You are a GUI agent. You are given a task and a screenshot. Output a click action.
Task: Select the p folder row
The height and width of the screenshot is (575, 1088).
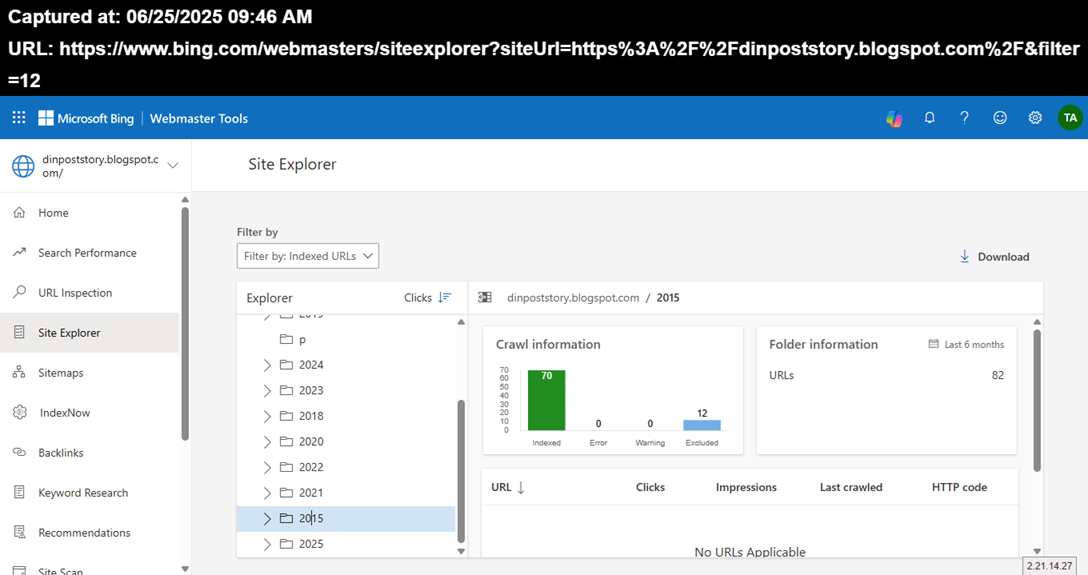346,339
